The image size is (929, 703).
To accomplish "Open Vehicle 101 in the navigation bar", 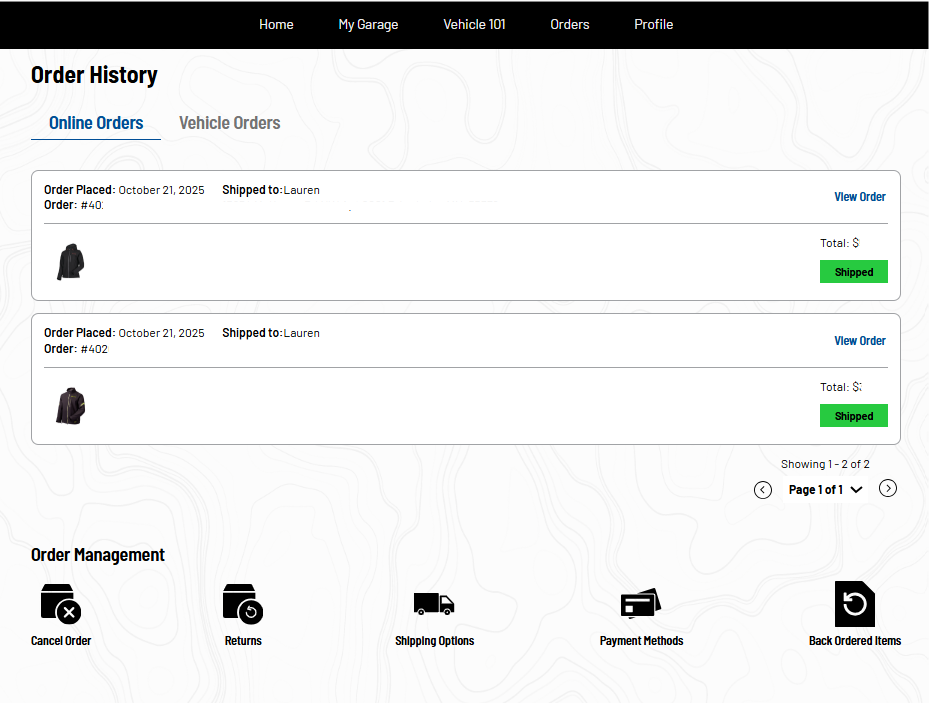I will coord(475,24).
